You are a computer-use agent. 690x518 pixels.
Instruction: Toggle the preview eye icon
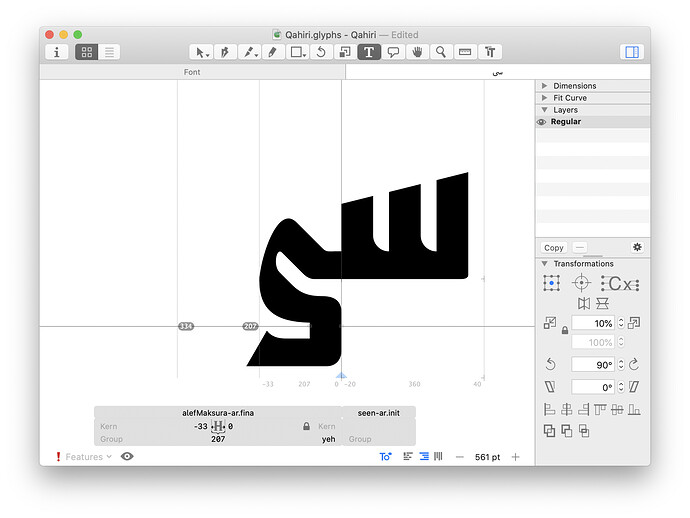127,456
